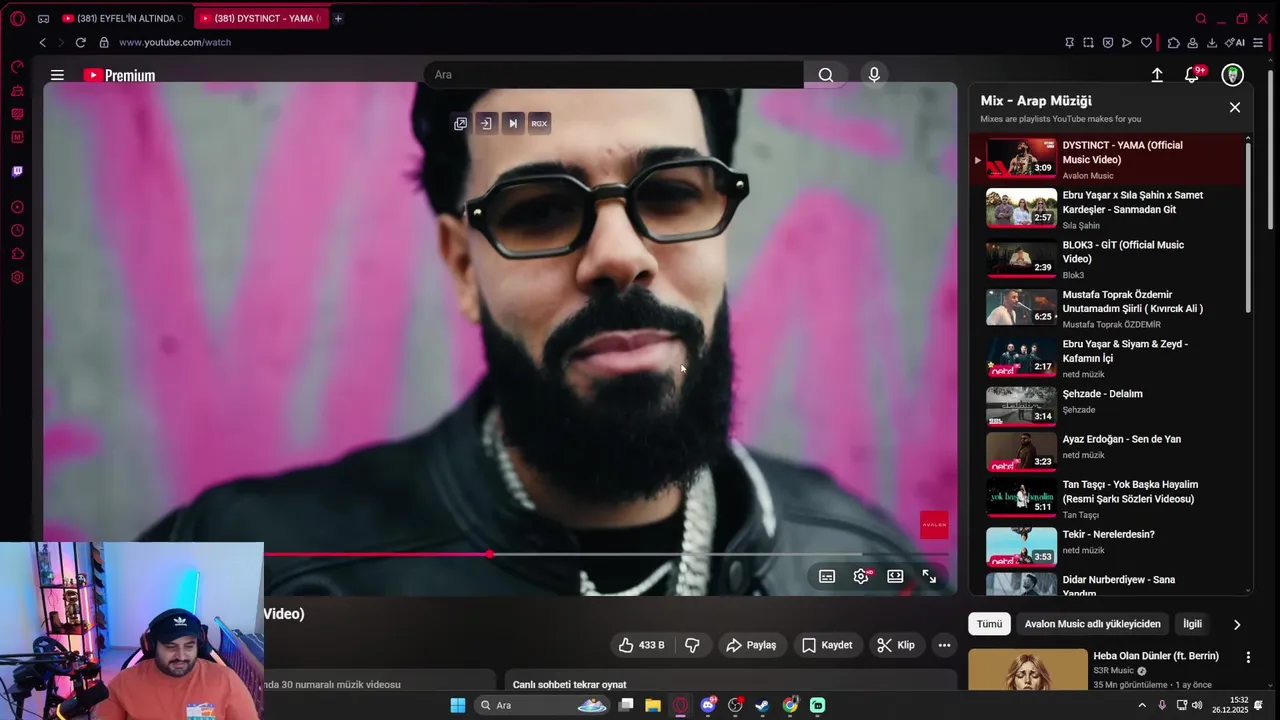Select Şehzade - Delalım in playlist

click(x=1108, y=405)
